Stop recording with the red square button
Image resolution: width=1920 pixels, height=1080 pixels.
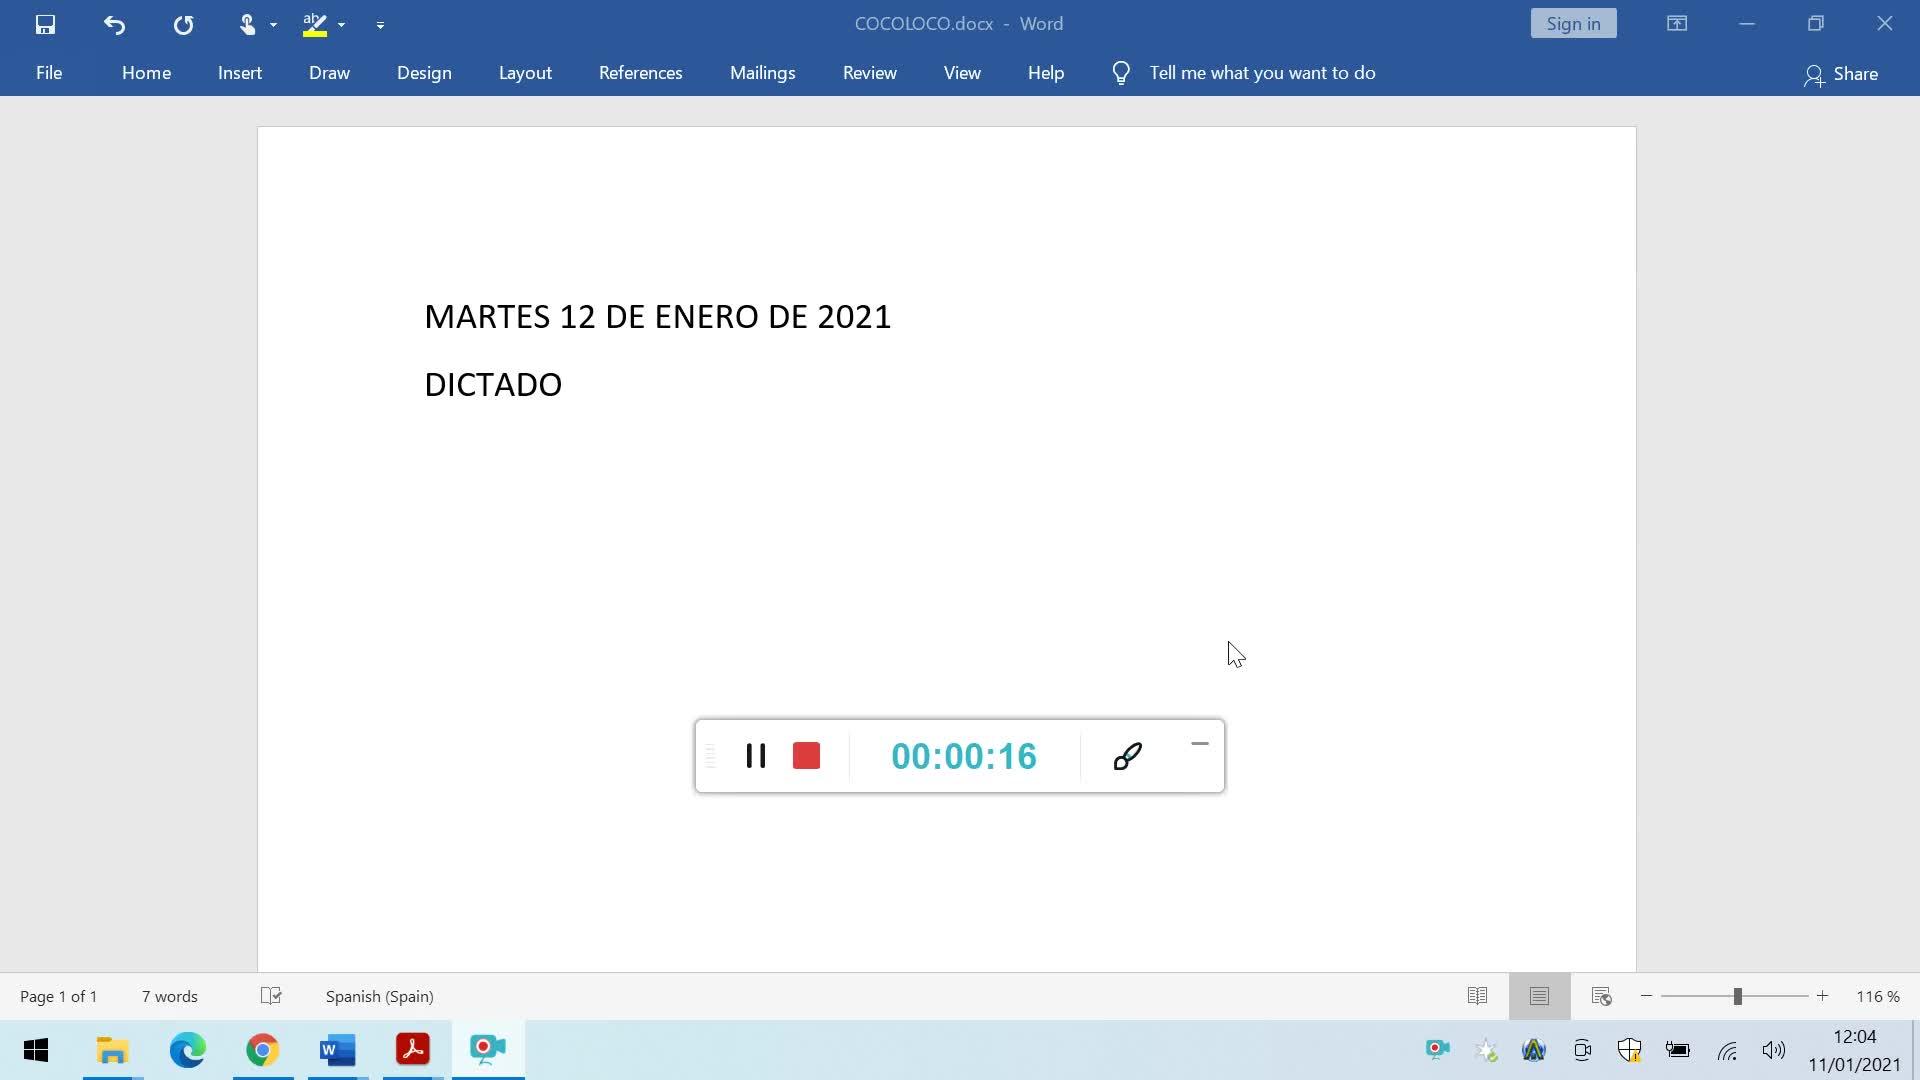click(x=806, y=756)
